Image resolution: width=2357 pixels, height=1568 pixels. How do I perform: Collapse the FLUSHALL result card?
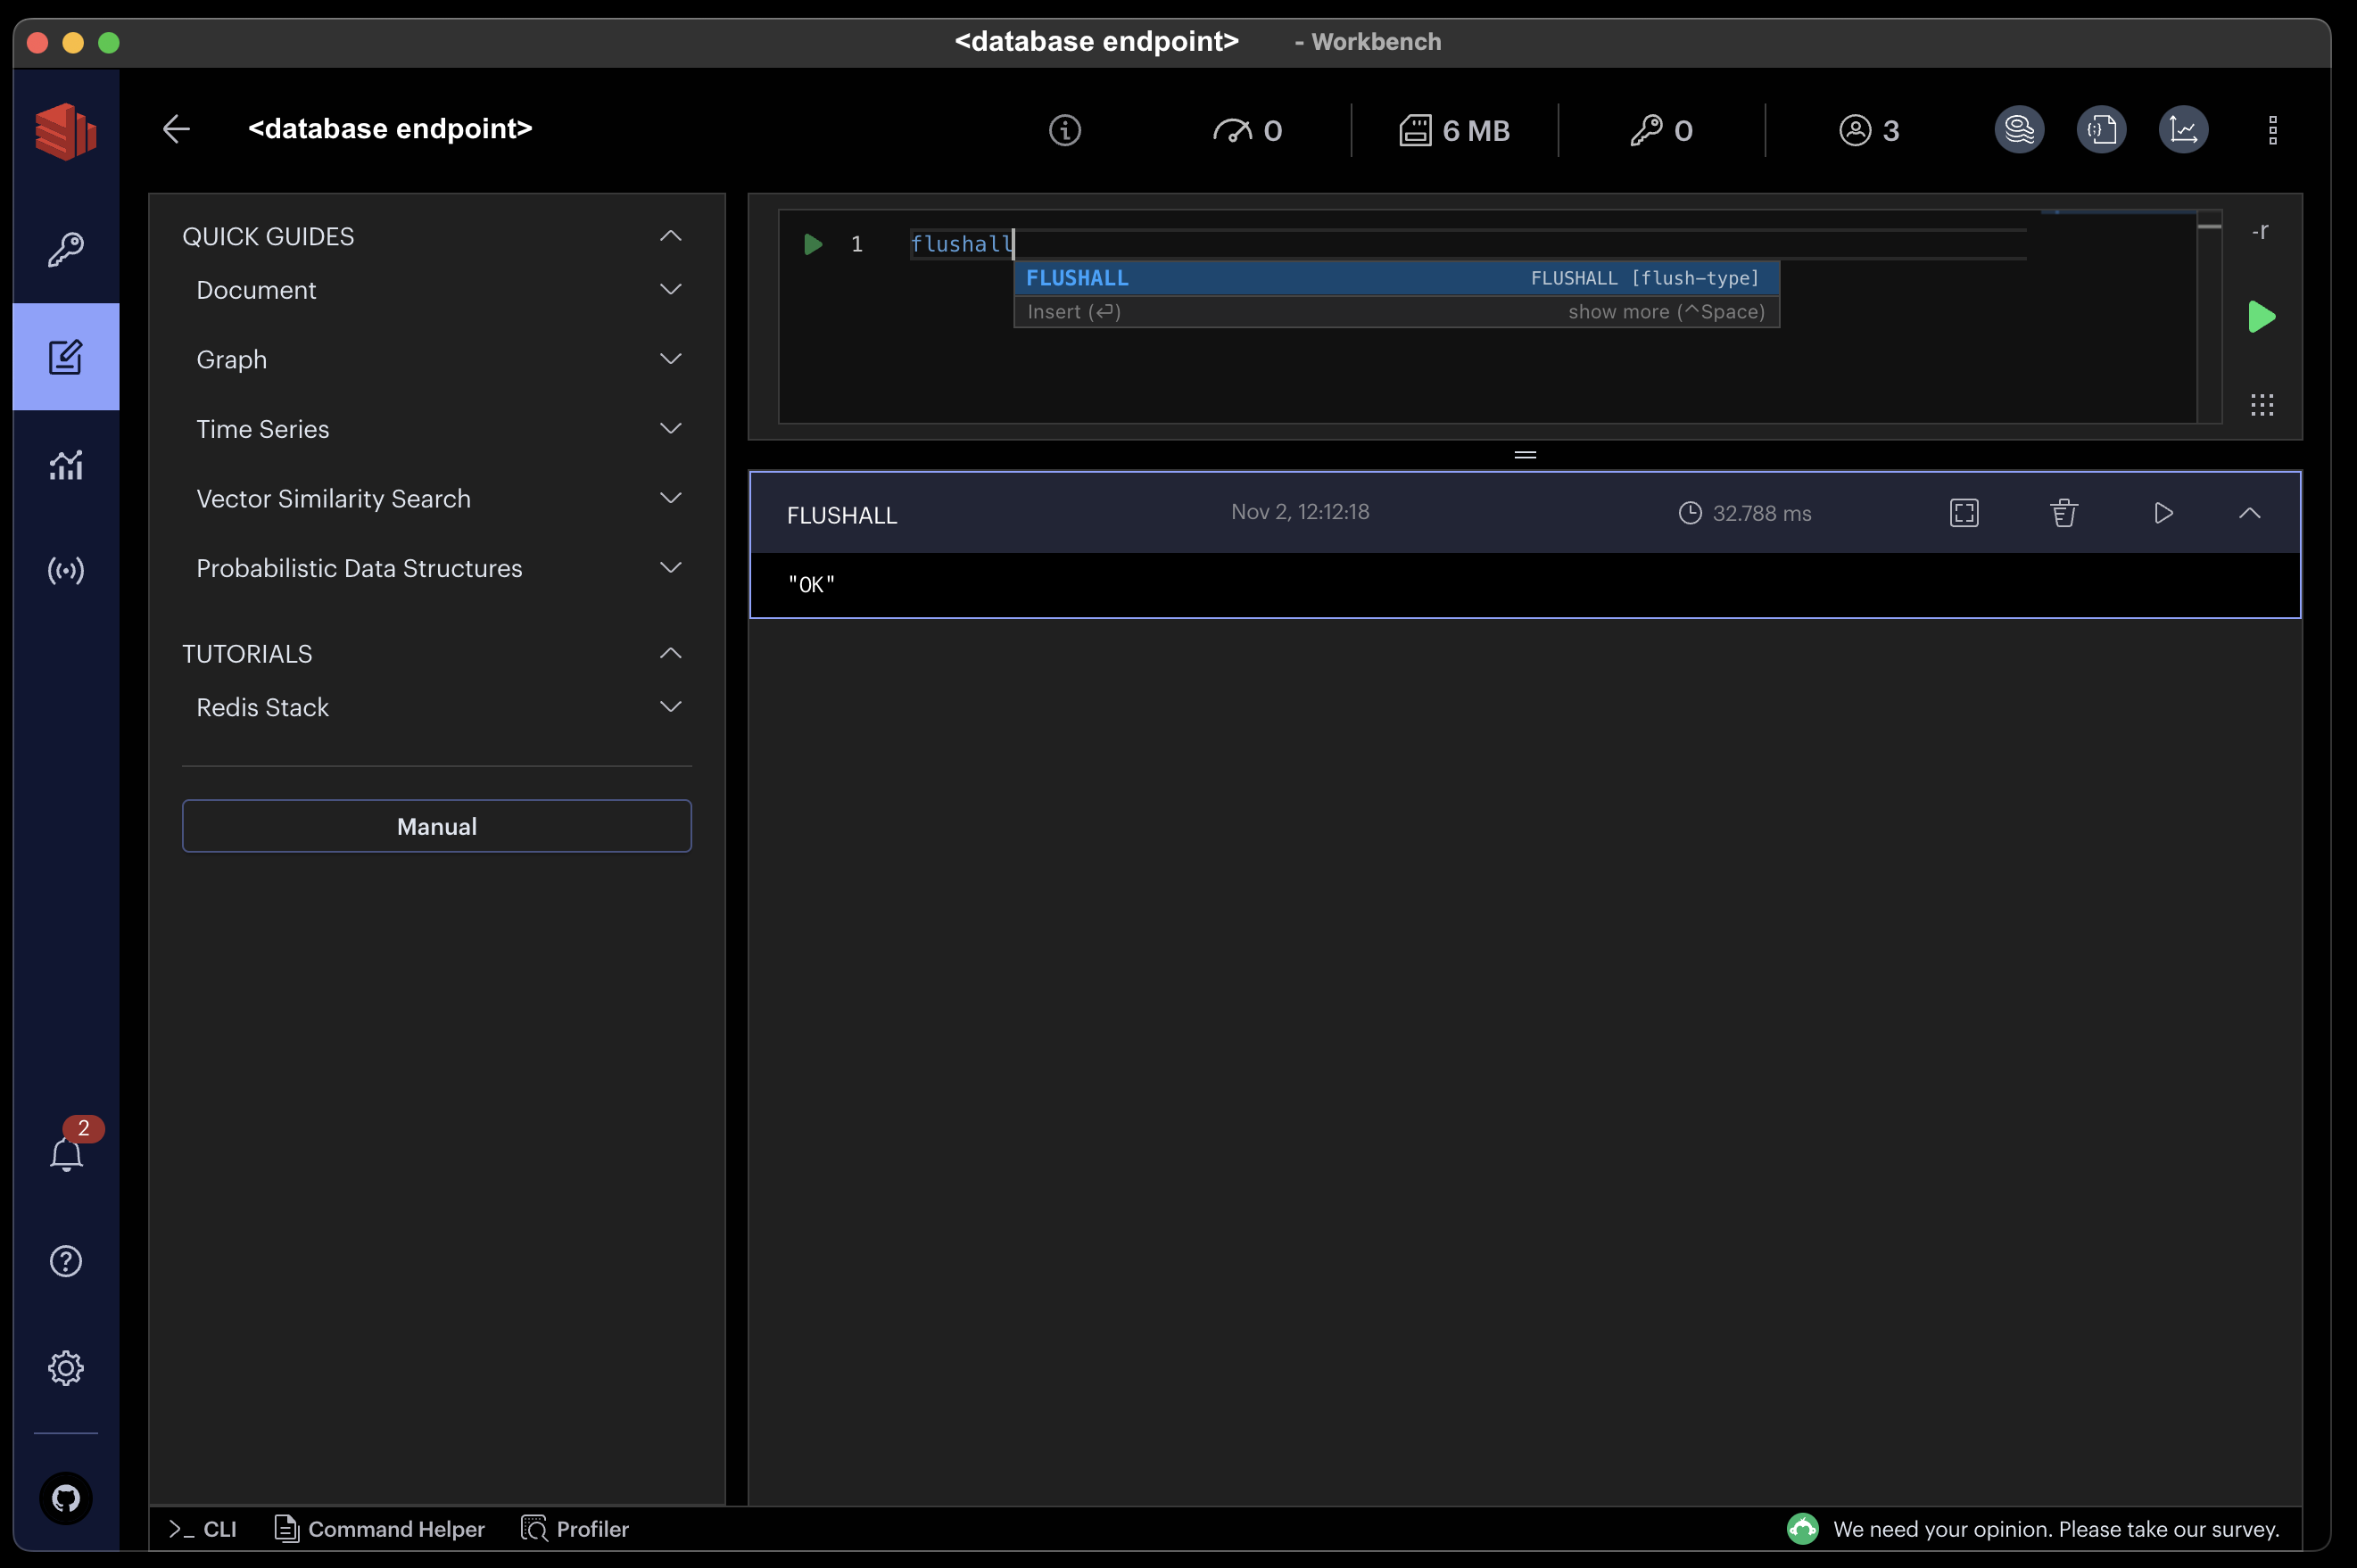point(2249,513)
